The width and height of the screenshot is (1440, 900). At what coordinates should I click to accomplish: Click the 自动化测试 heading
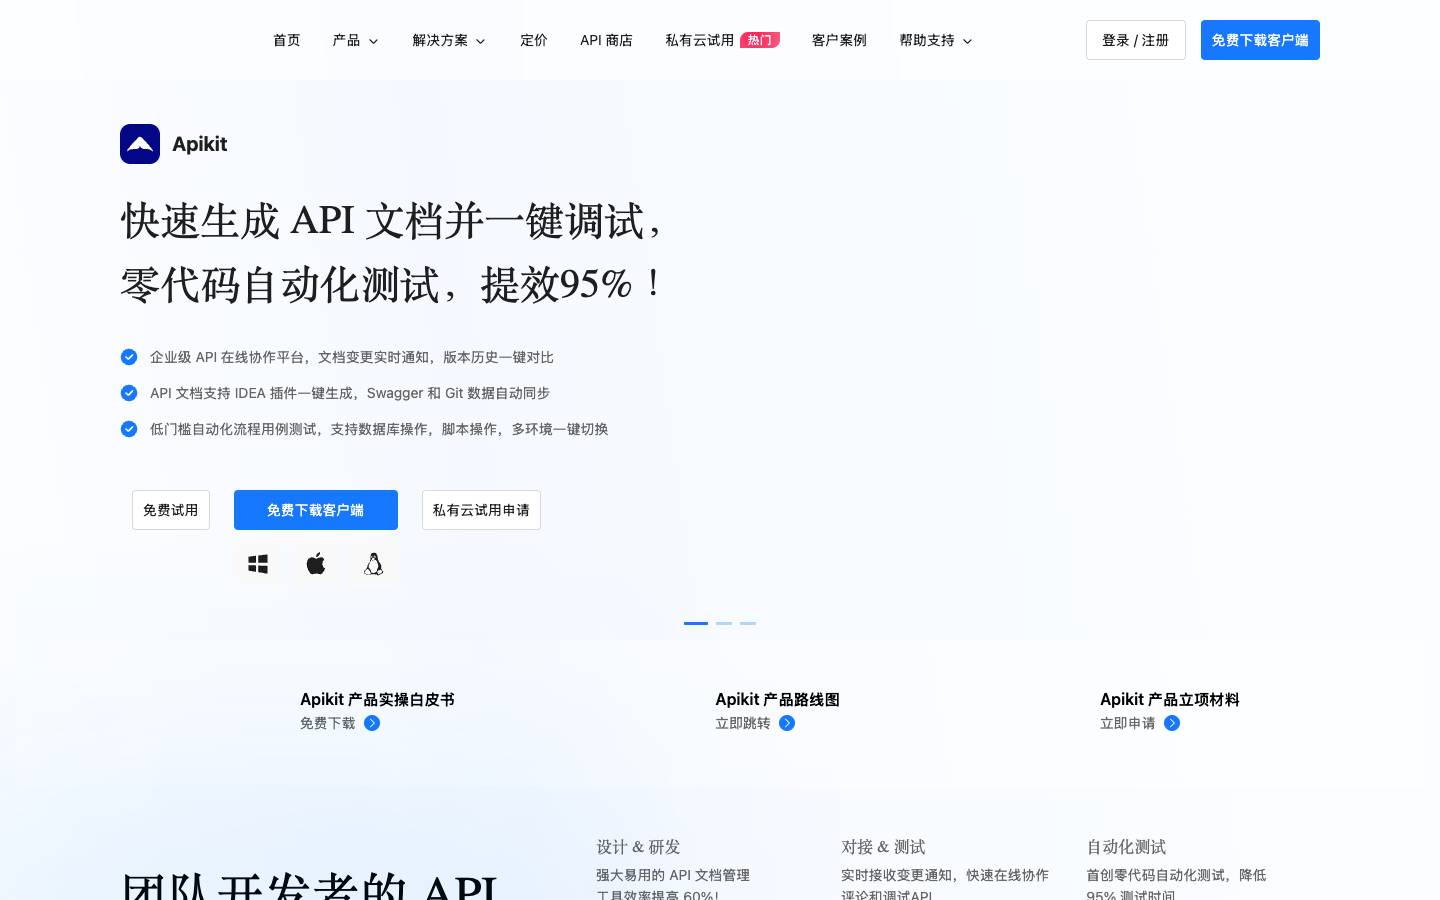click(1126, 847)
